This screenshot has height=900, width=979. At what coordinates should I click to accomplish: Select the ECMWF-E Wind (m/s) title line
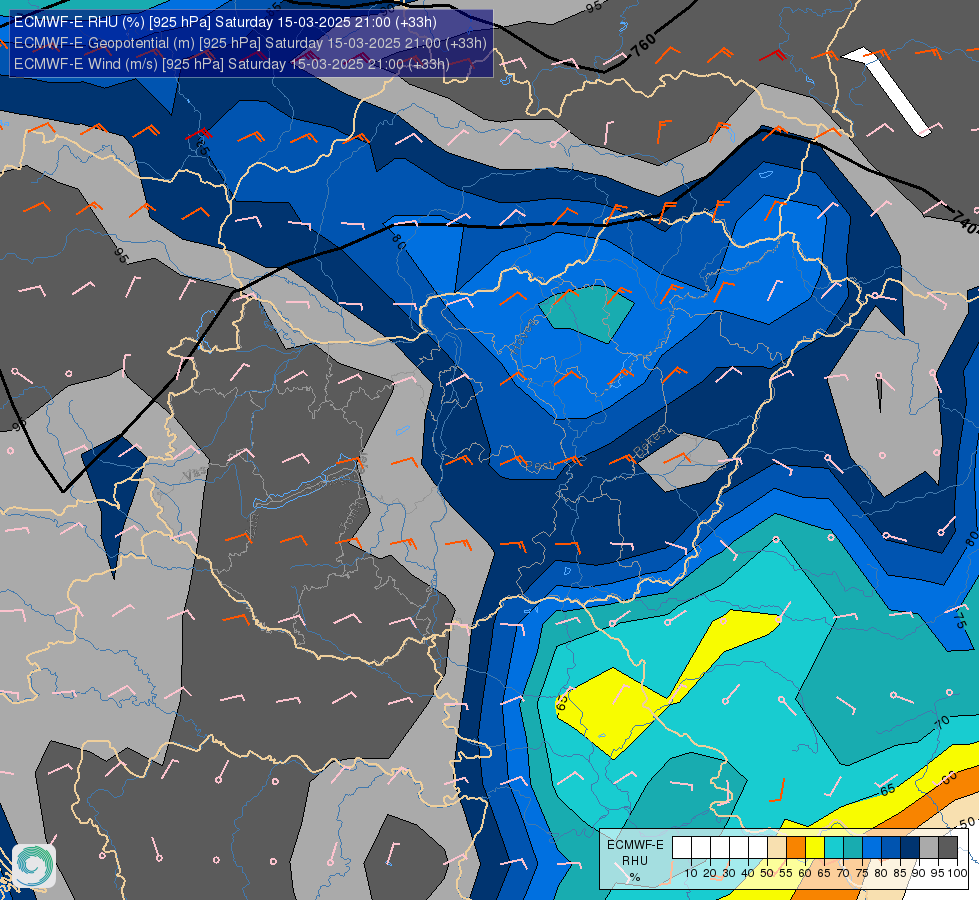pos(231,64)
